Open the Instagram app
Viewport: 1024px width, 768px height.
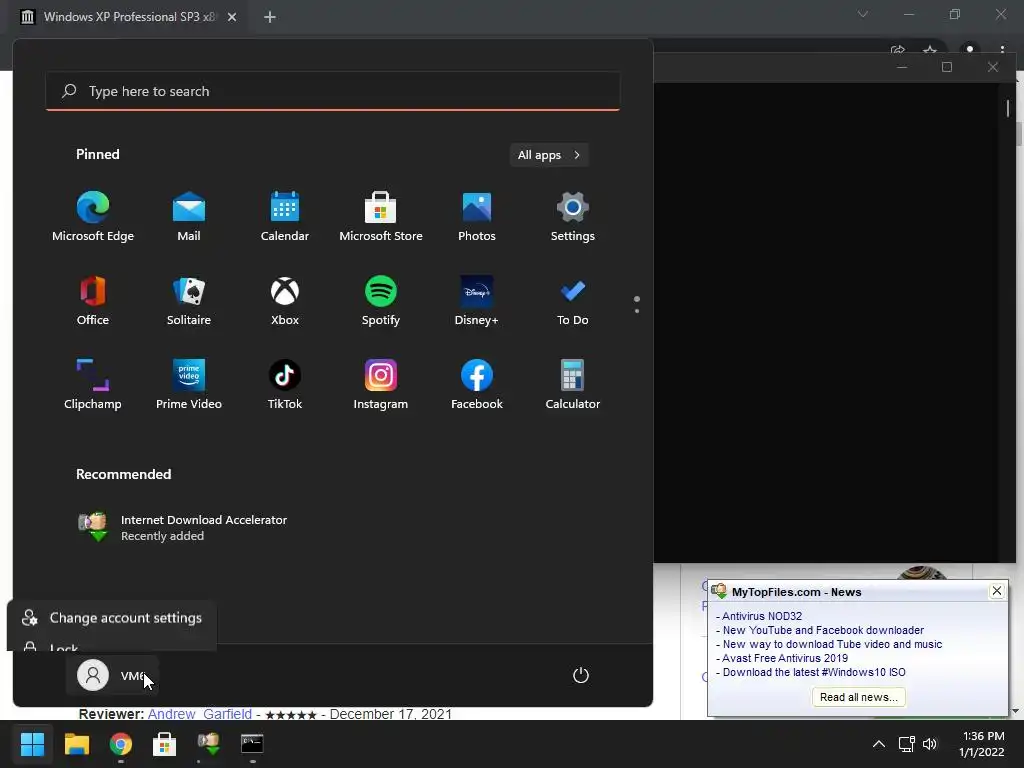[381, 385]
